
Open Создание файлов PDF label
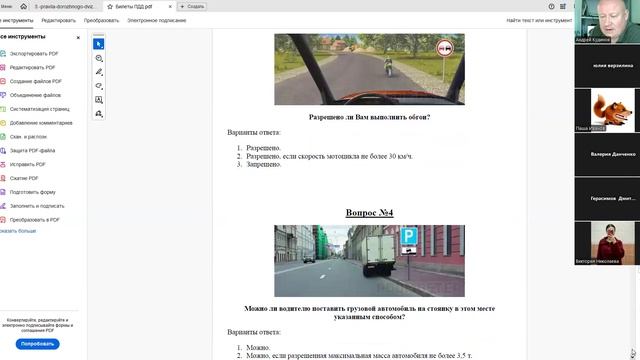(36, 81)
